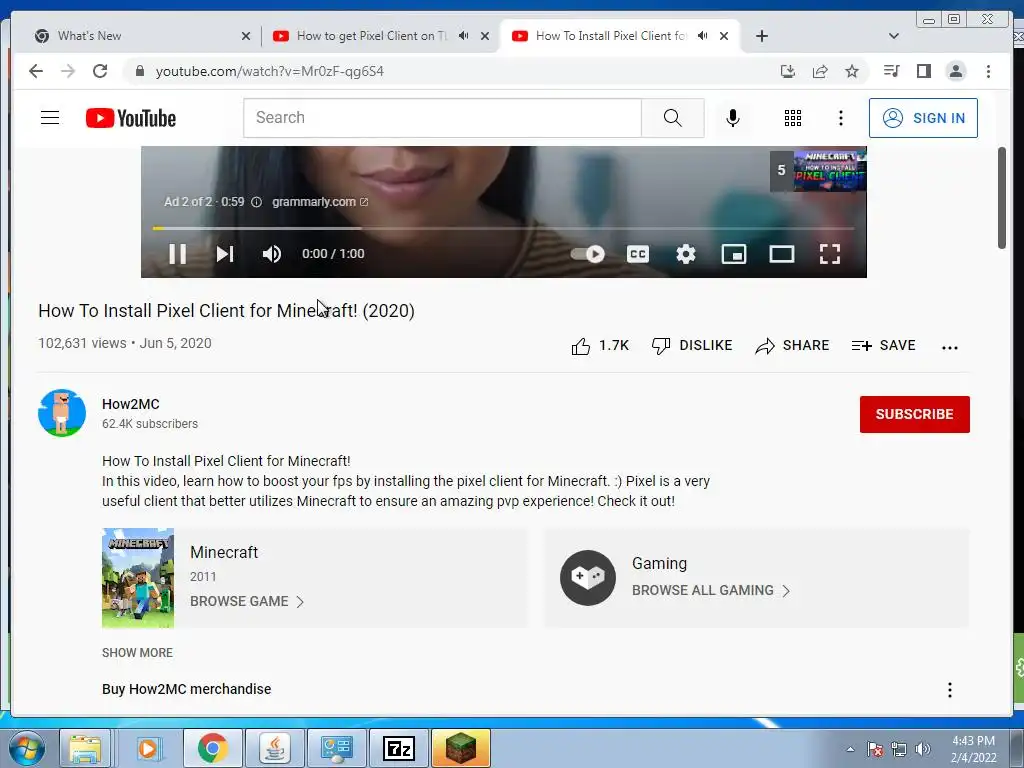Open the SHARE dialog
This screenshot has width=1024, height=768.
(x=792, y=345)
